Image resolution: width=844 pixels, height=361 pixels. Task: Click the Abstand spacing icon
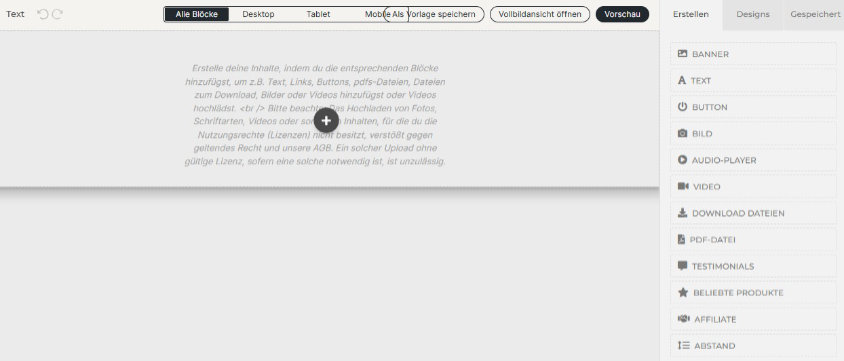coord(684,345)
